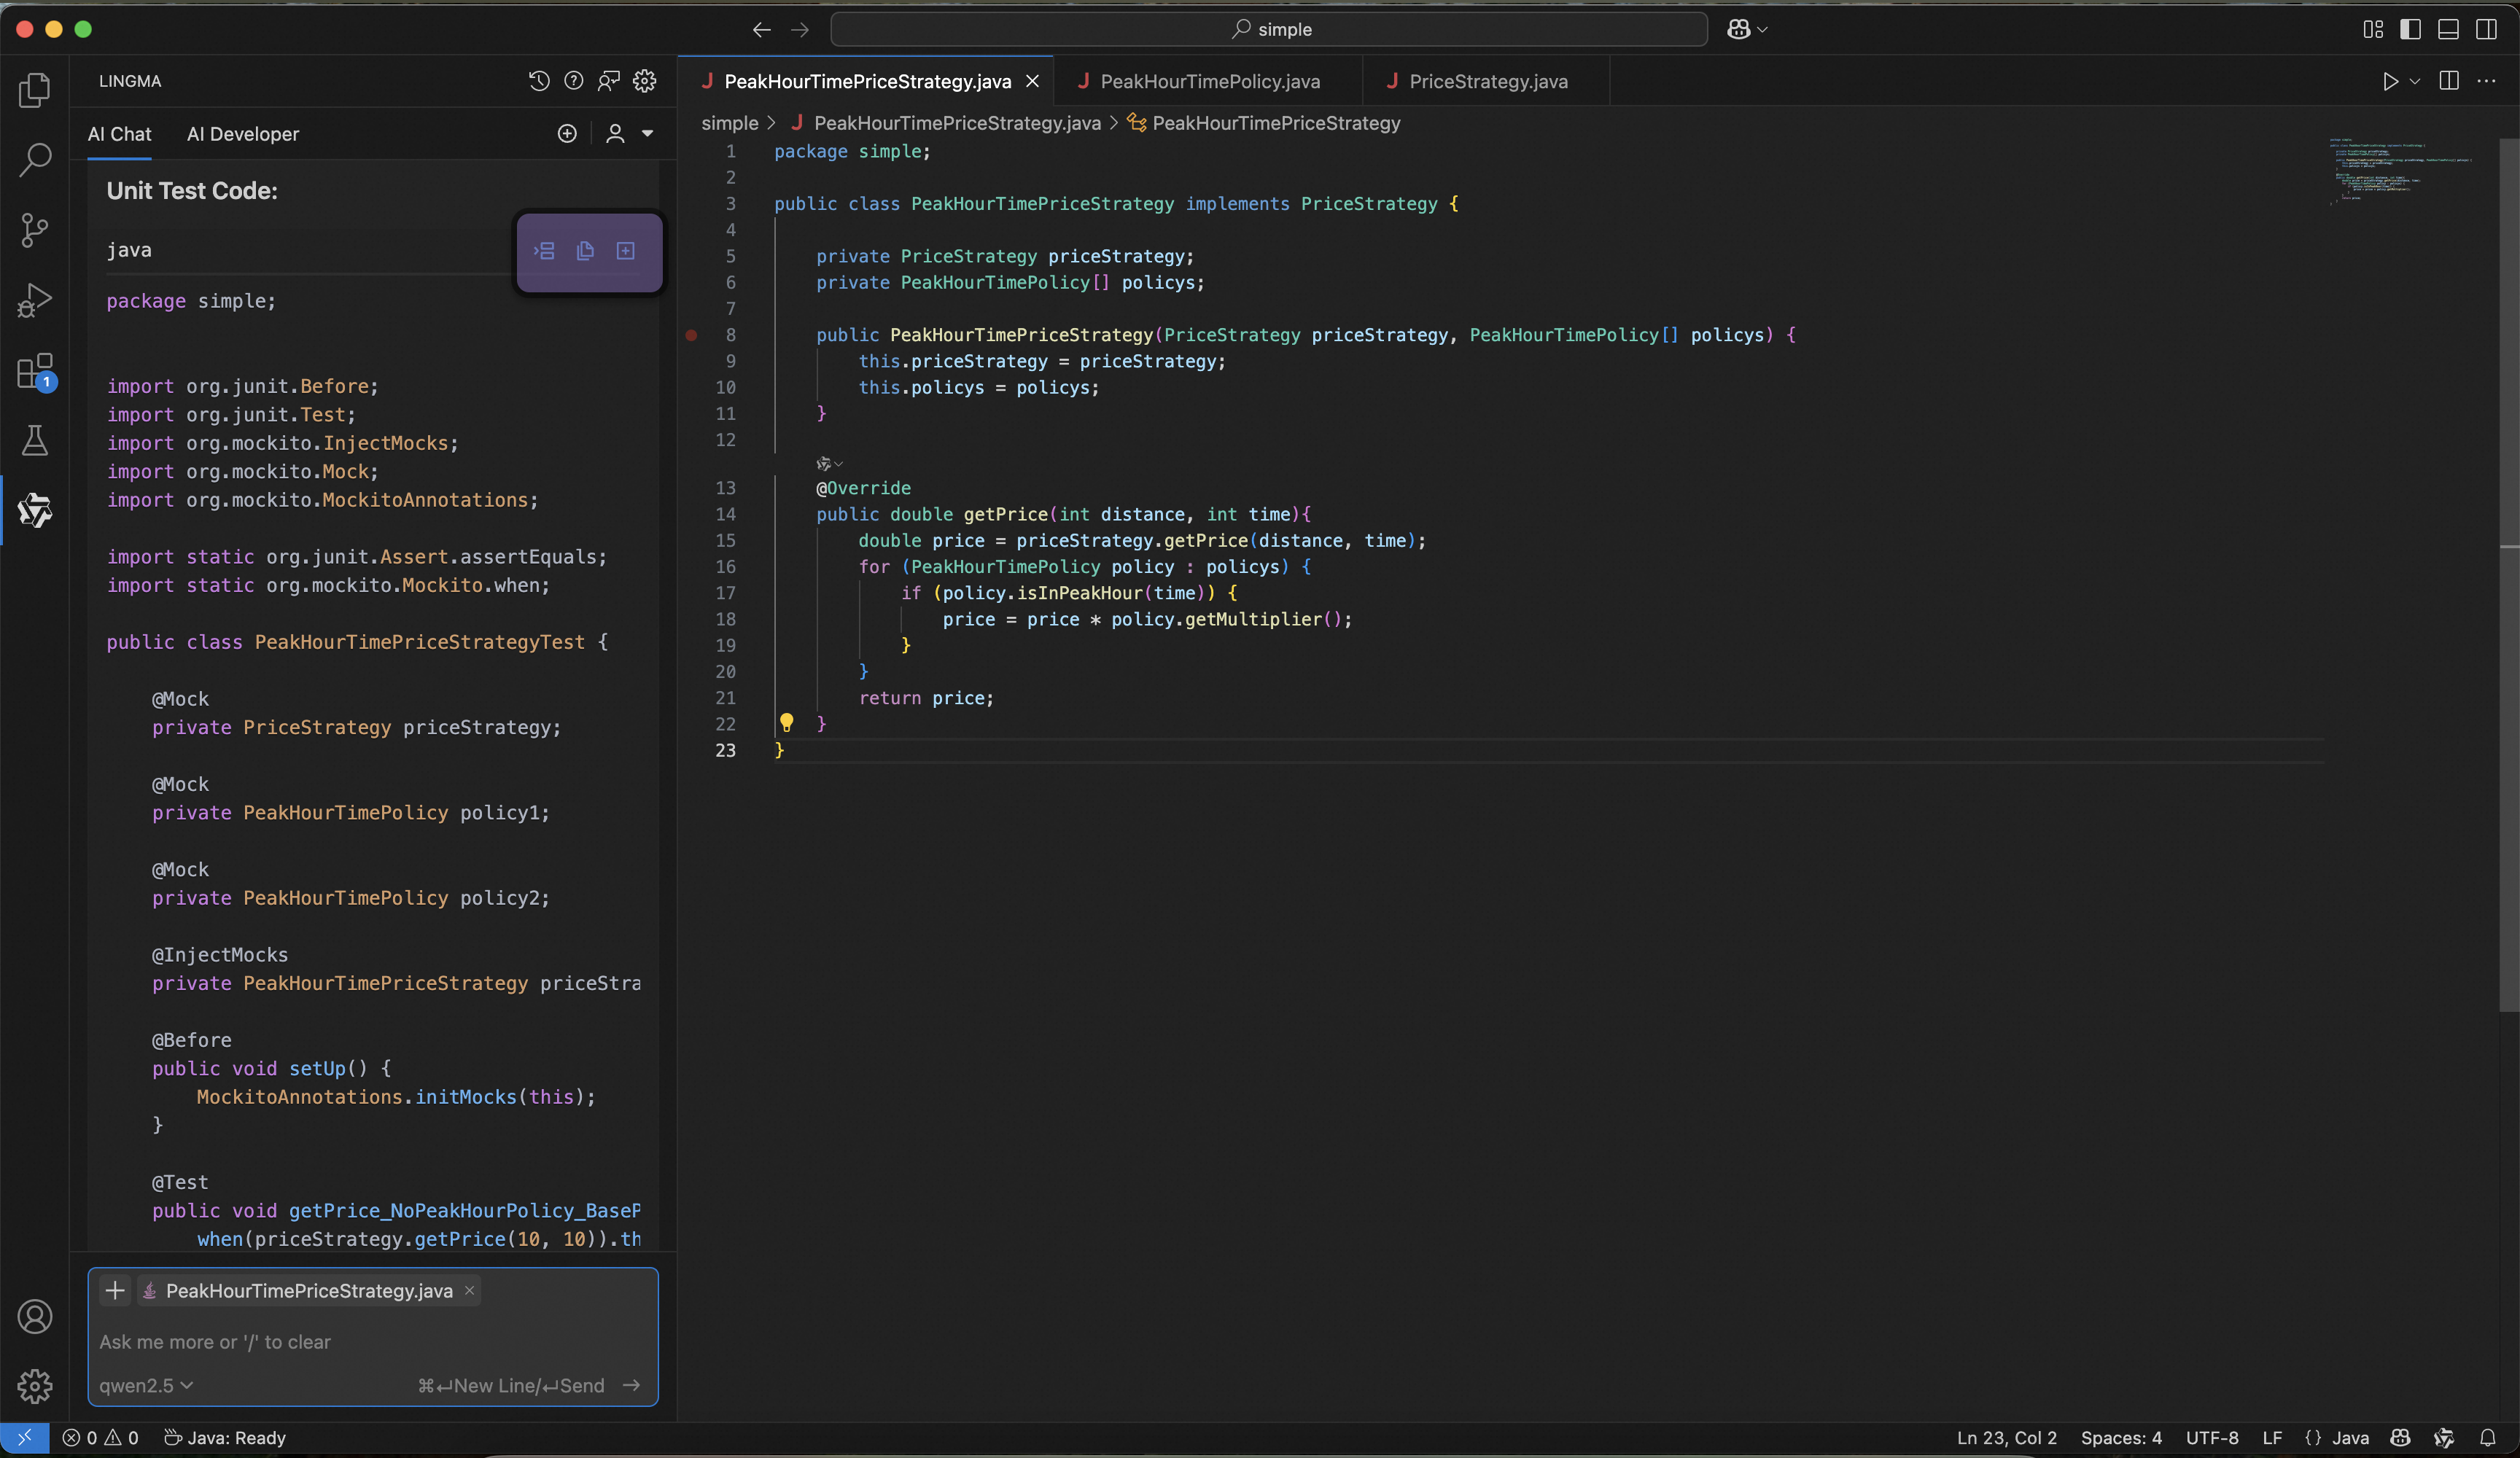Viewport: 2520px width, 1458px height.
Task: Open the Source Control view
Action: (x=35, y=230)
